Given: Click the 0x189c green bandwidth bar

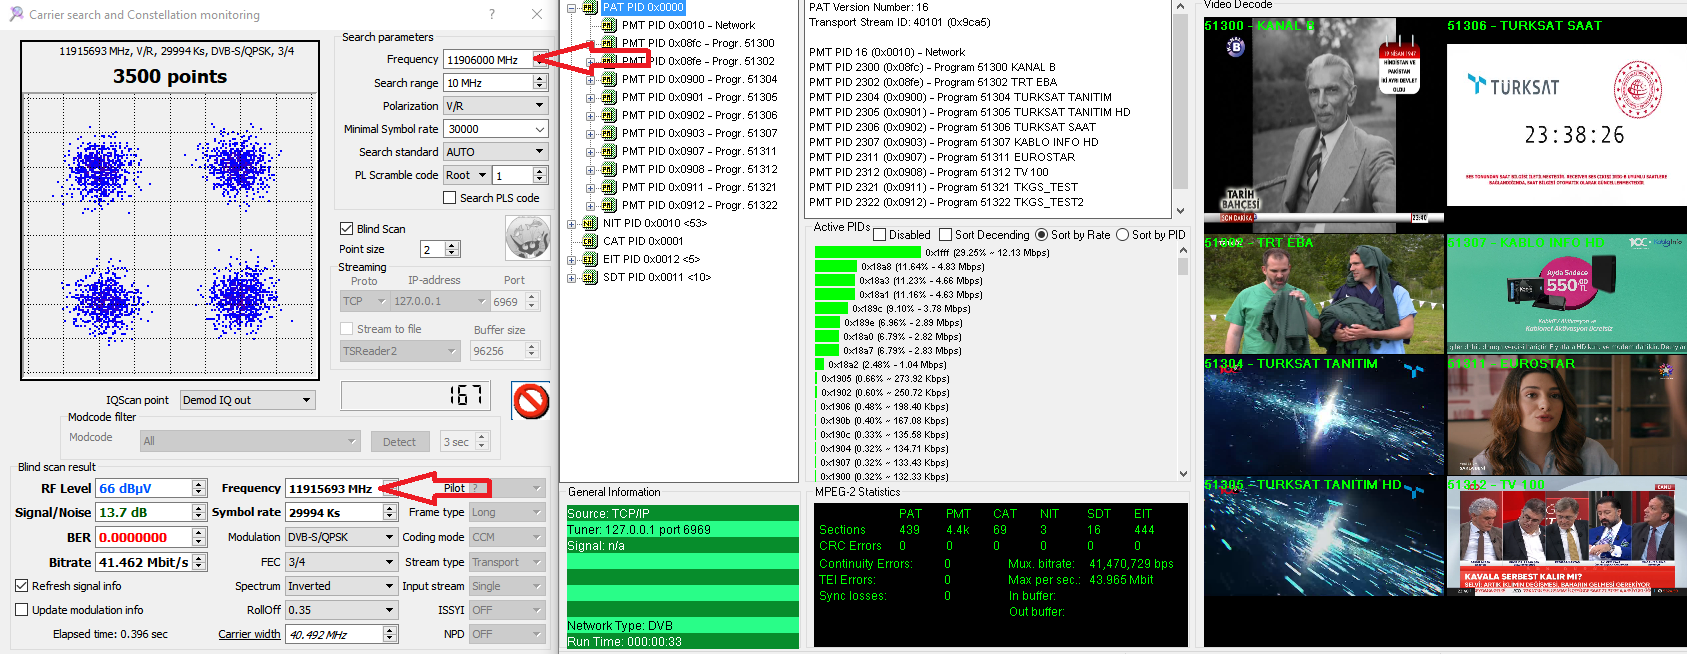Looking at the screenshot, I should [x=832, y=309].
